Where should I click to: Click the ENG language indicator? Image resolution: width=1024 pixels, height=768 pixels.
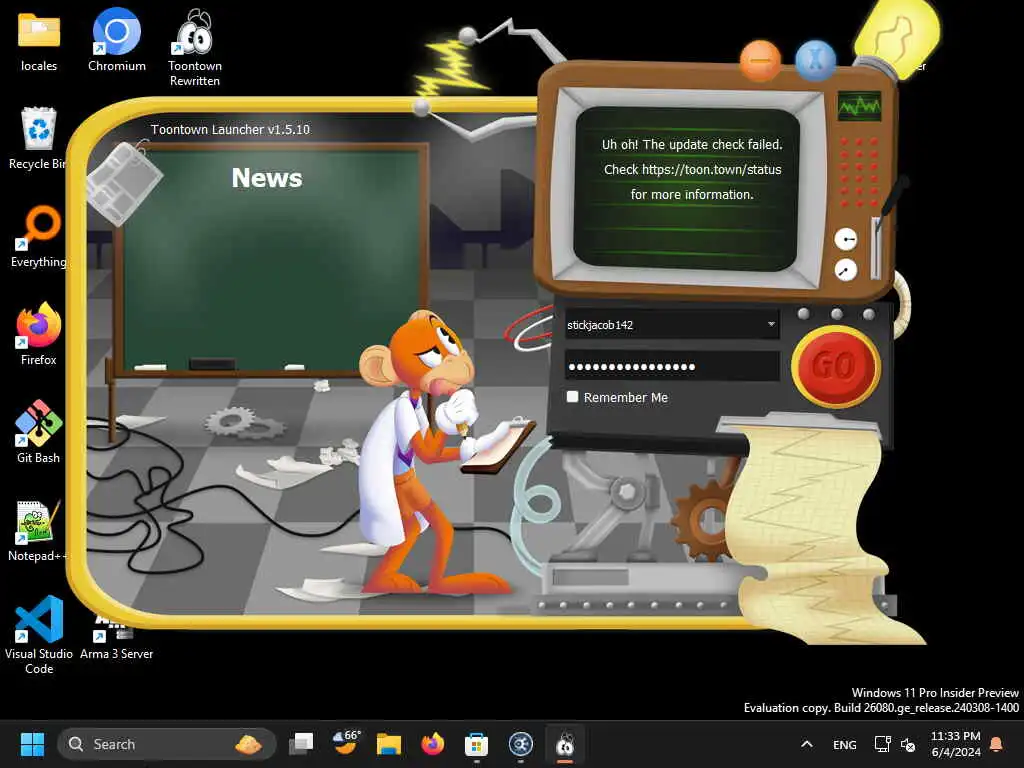tap(844, 744)
